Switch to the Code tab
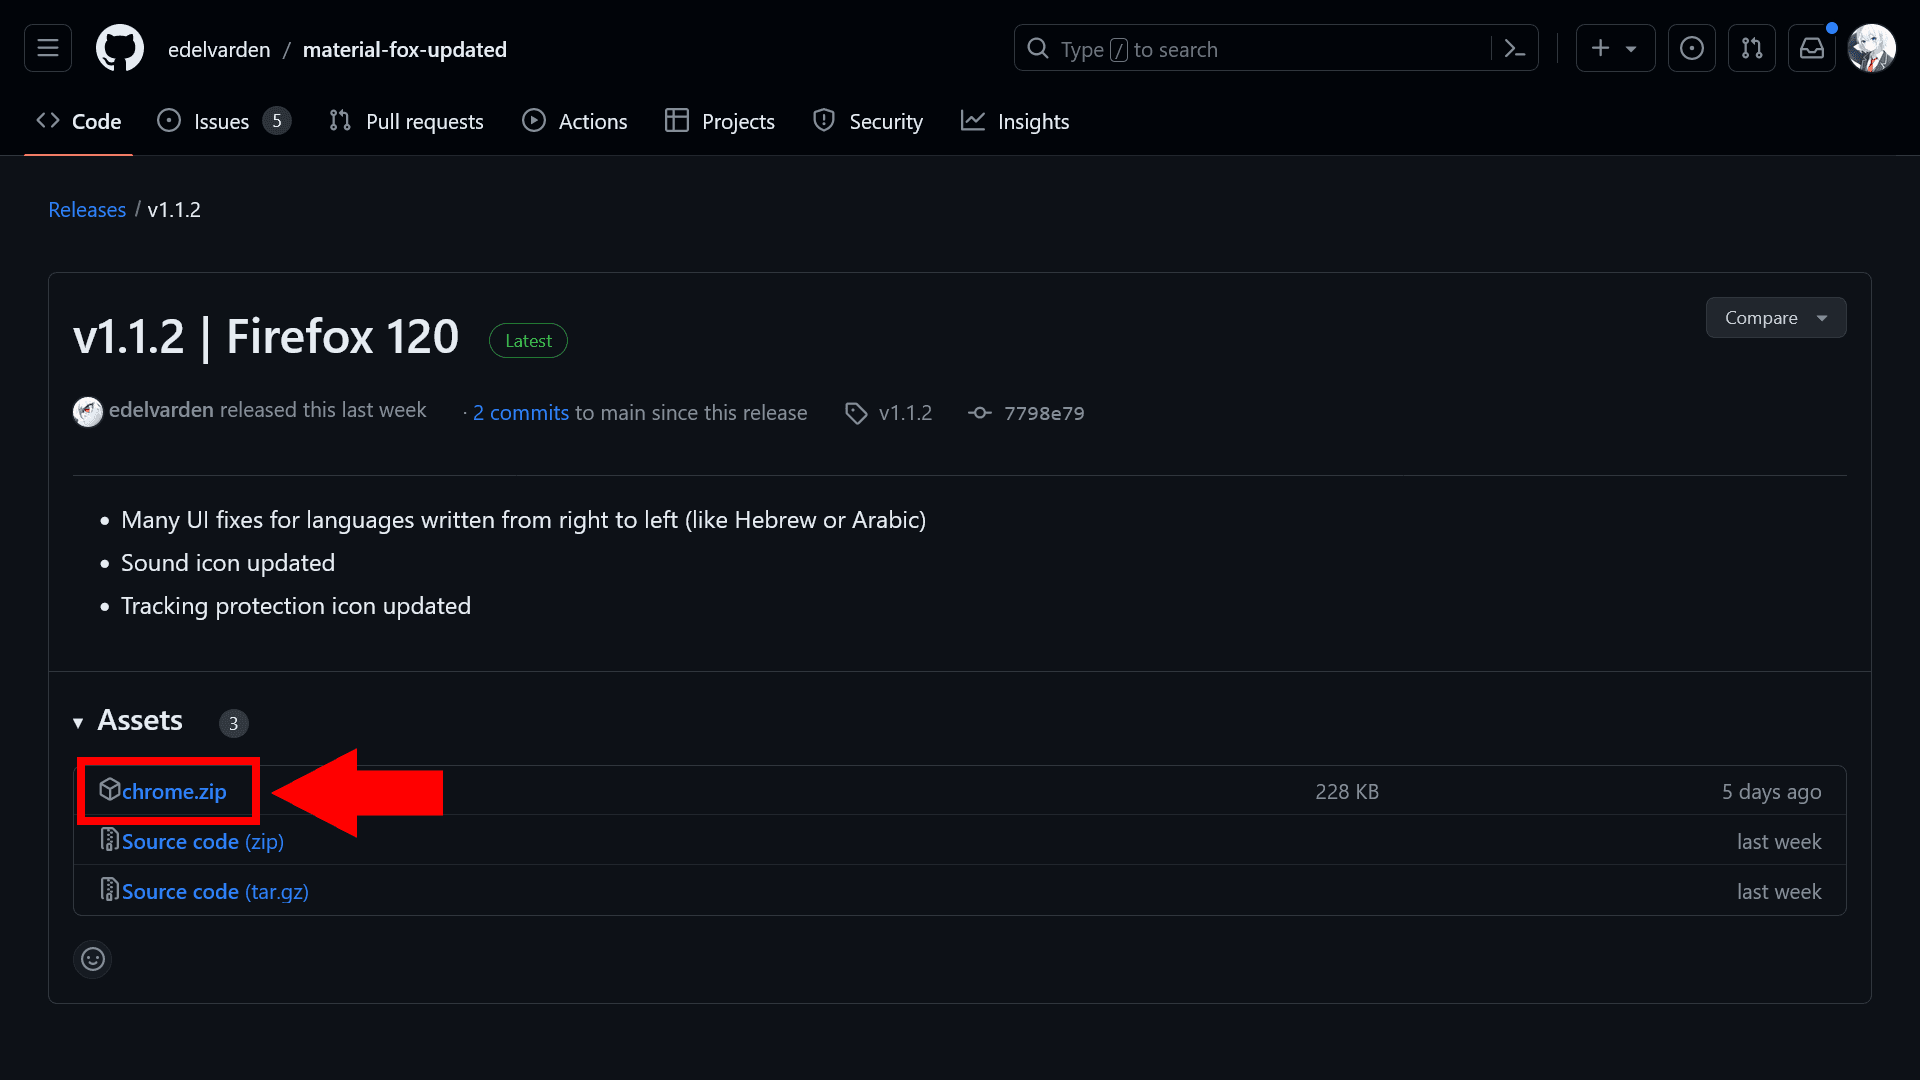 pyautogui.click(x=79, y=121)
